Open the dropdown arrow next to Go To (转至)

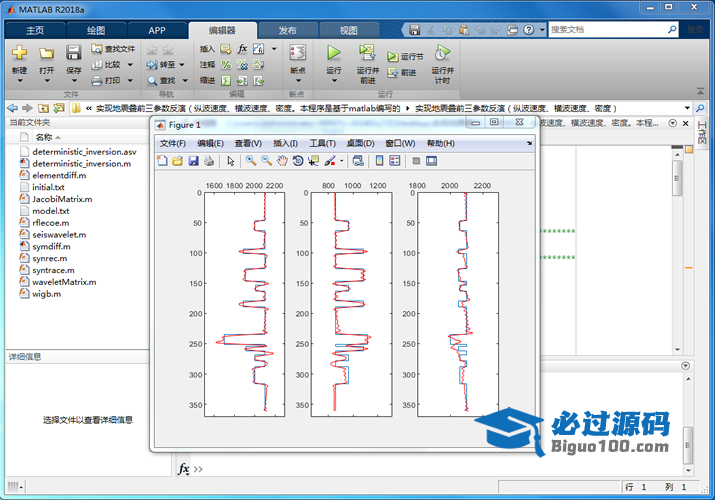pos(182,65)
